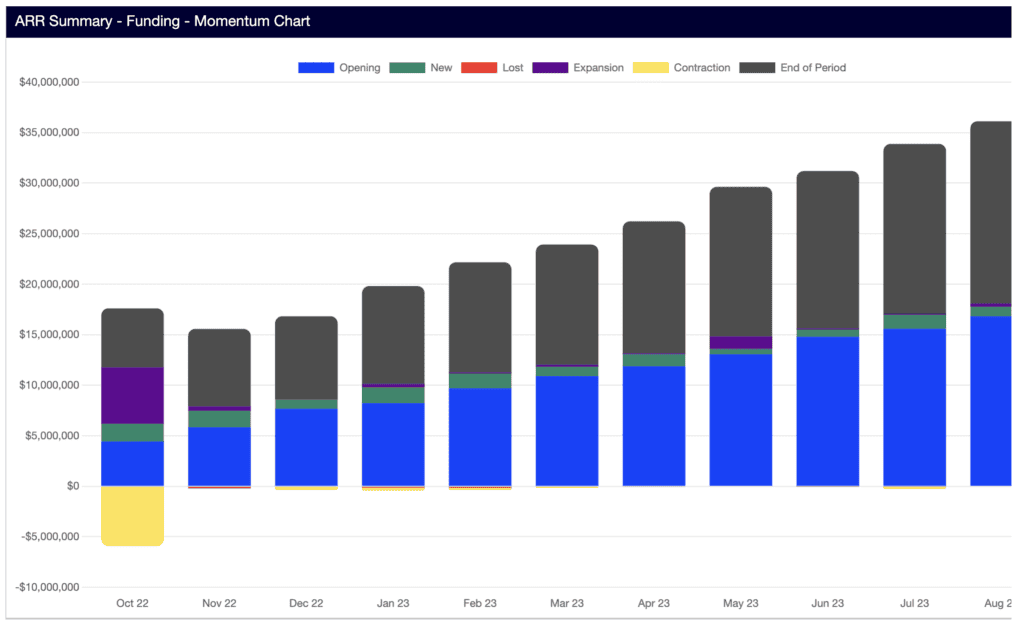Click the End of Period legend label
The width and height of the screenshot is (1024, 628).
[x=812, y=68]
